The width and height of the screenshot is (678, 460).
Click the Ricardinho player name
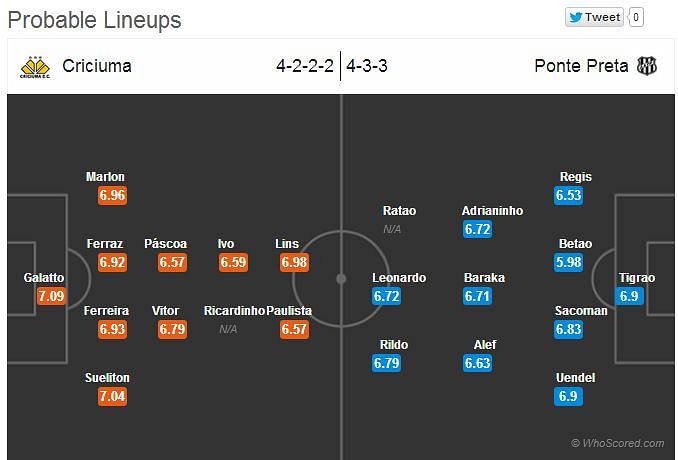234,311
